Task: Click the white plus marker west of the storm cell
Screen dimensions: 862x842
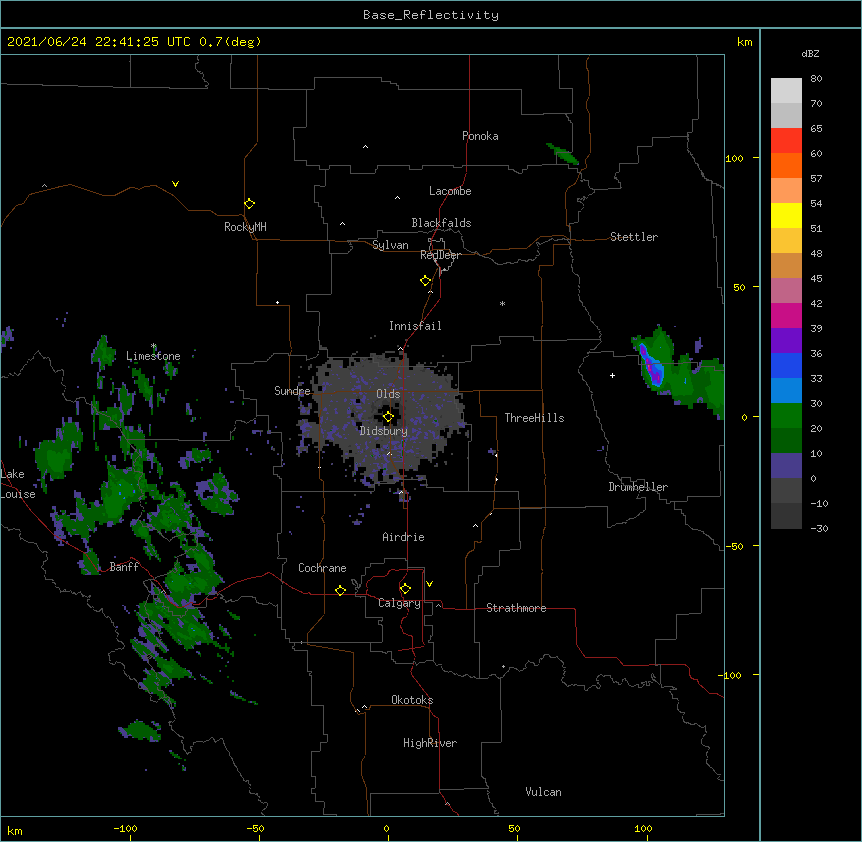Action: (612, 375)
